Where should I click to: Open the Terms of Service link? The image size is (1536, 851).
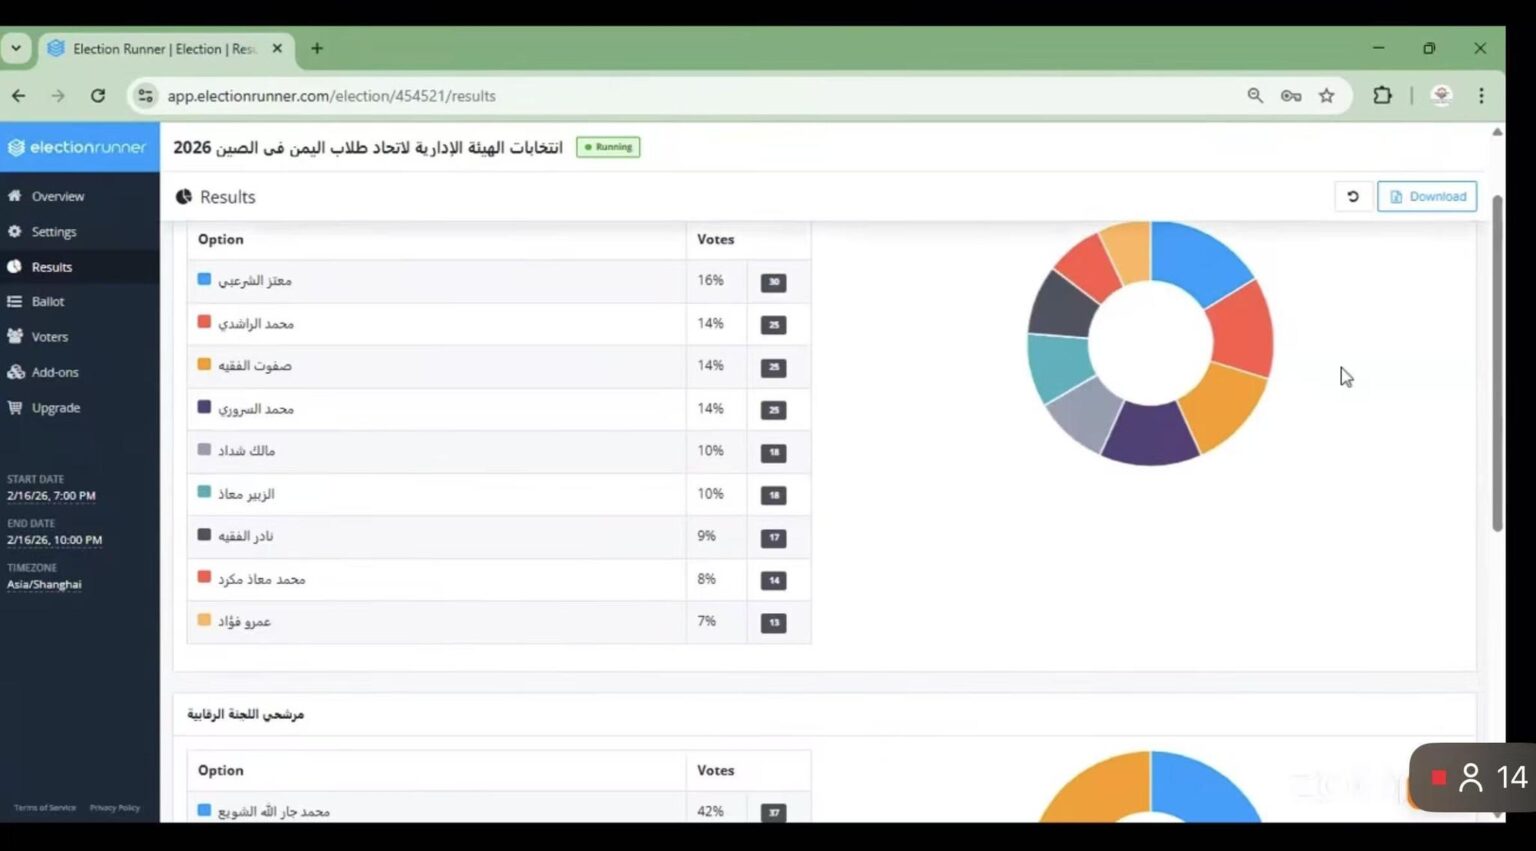tap(45, 808)
